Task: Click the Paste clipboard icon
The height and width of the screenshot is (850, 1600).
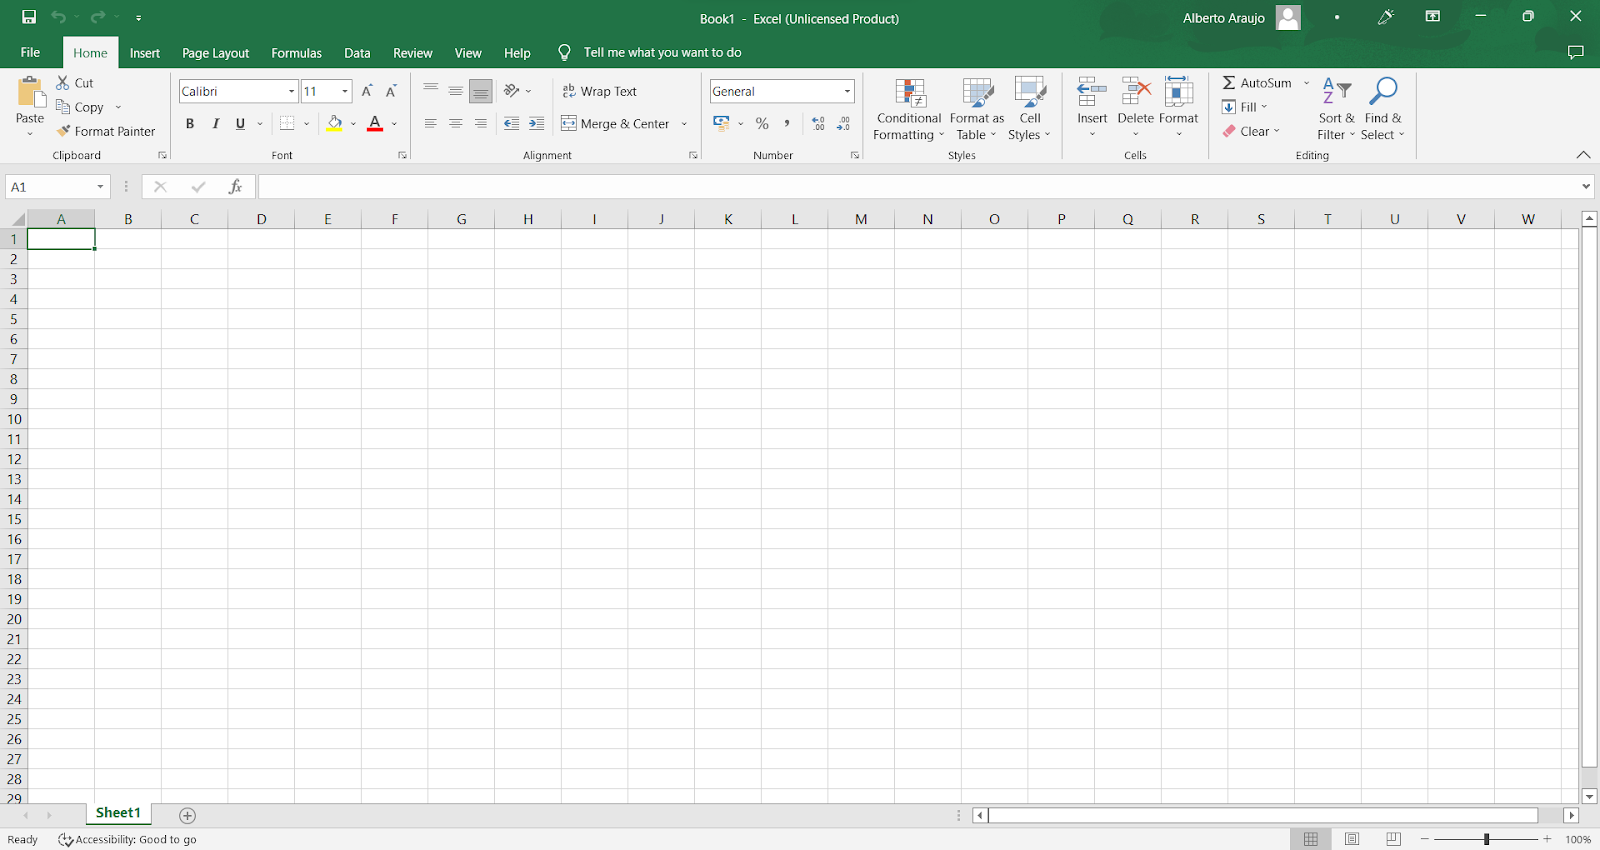Action: 31,93
